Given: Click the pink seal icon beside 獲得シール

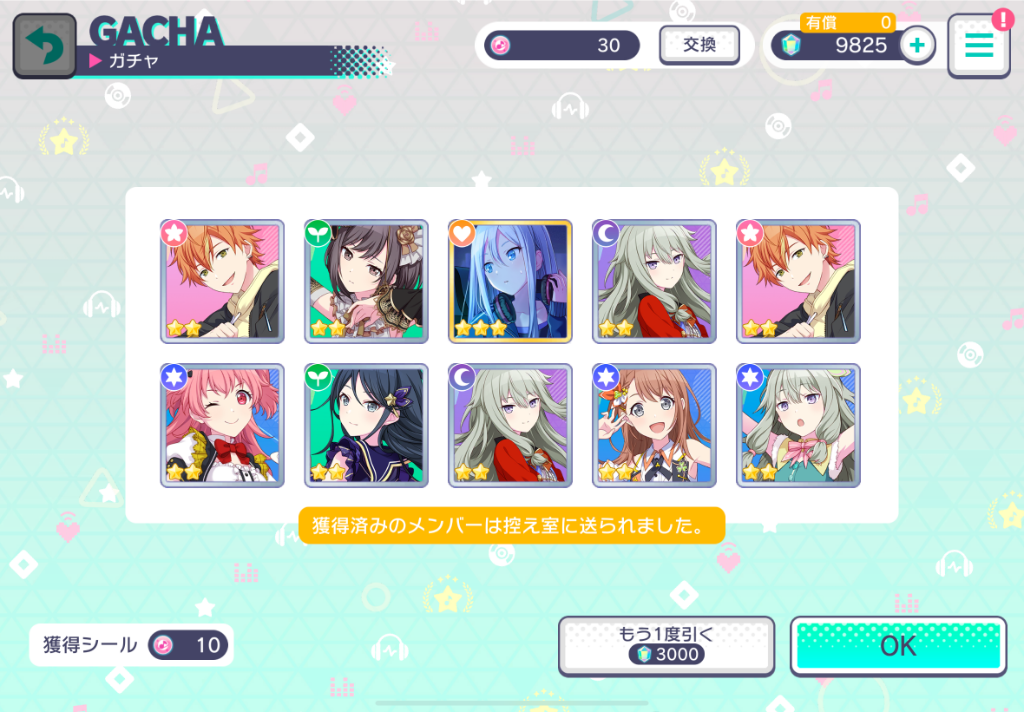Looking at the screenshot, I should tap(162, 645).
